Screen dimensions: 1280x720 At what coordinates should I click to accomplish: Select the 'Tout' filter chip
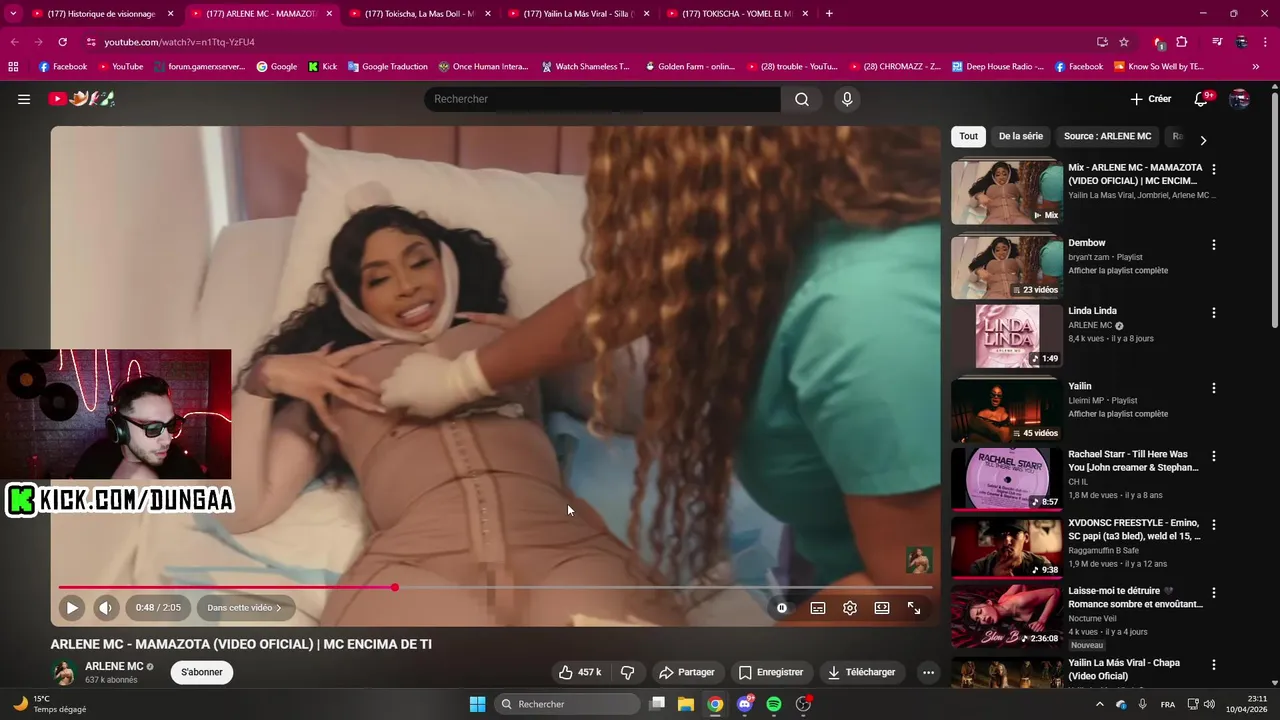click(968, 136)
